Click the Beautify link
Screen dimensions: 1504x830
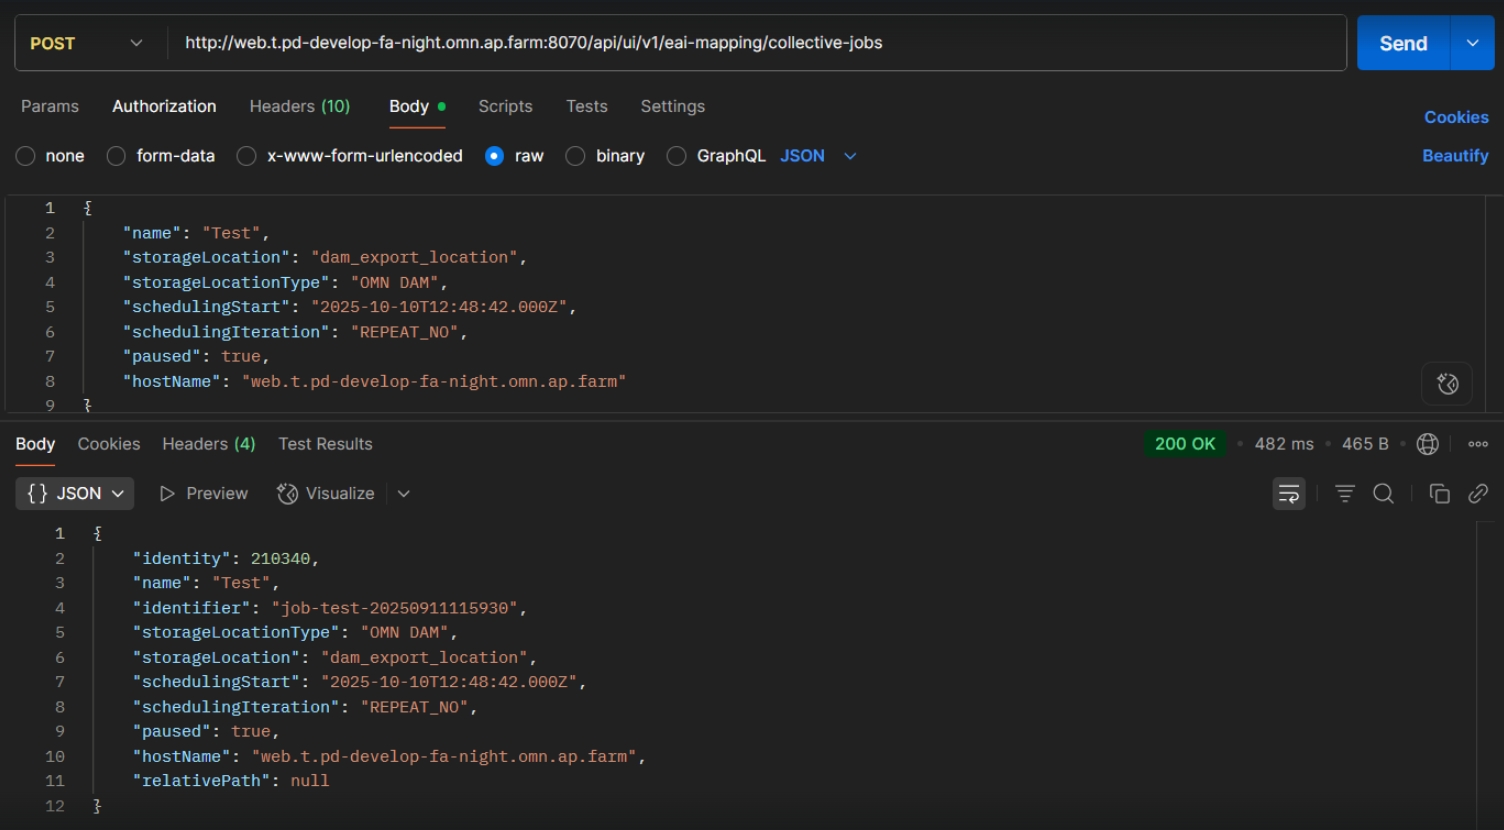[x=1455, y=156]
